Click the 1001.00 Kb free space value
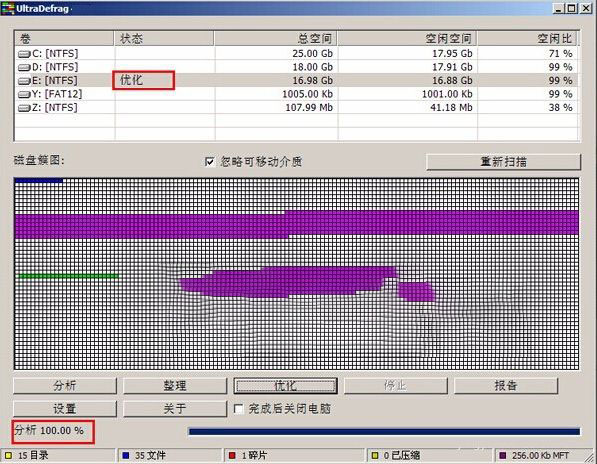The width and height of the screenshot is (597, 464). pyautogui.click(x=447, y=94)
